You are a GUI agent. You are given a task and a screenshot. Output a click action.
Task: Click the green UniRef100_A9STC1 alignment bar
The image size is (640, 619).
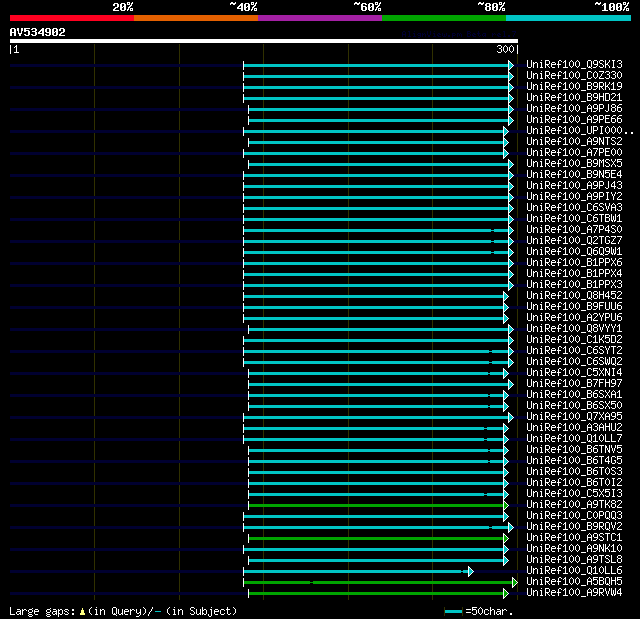(376, 539)
